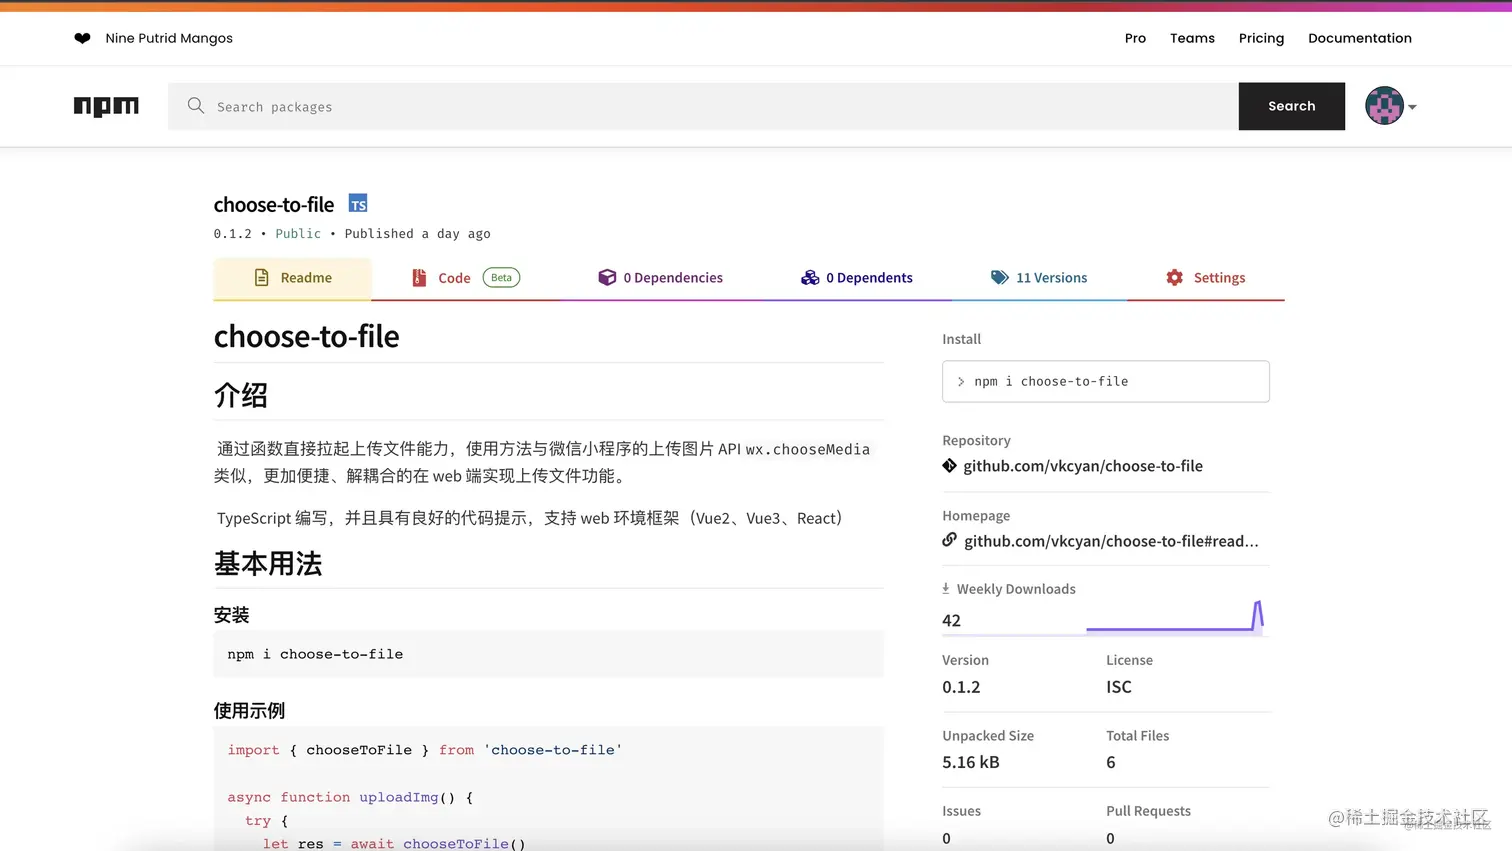The image size is (1512, 851).
Task: Click the 介绍 heading
Action: 241,395
